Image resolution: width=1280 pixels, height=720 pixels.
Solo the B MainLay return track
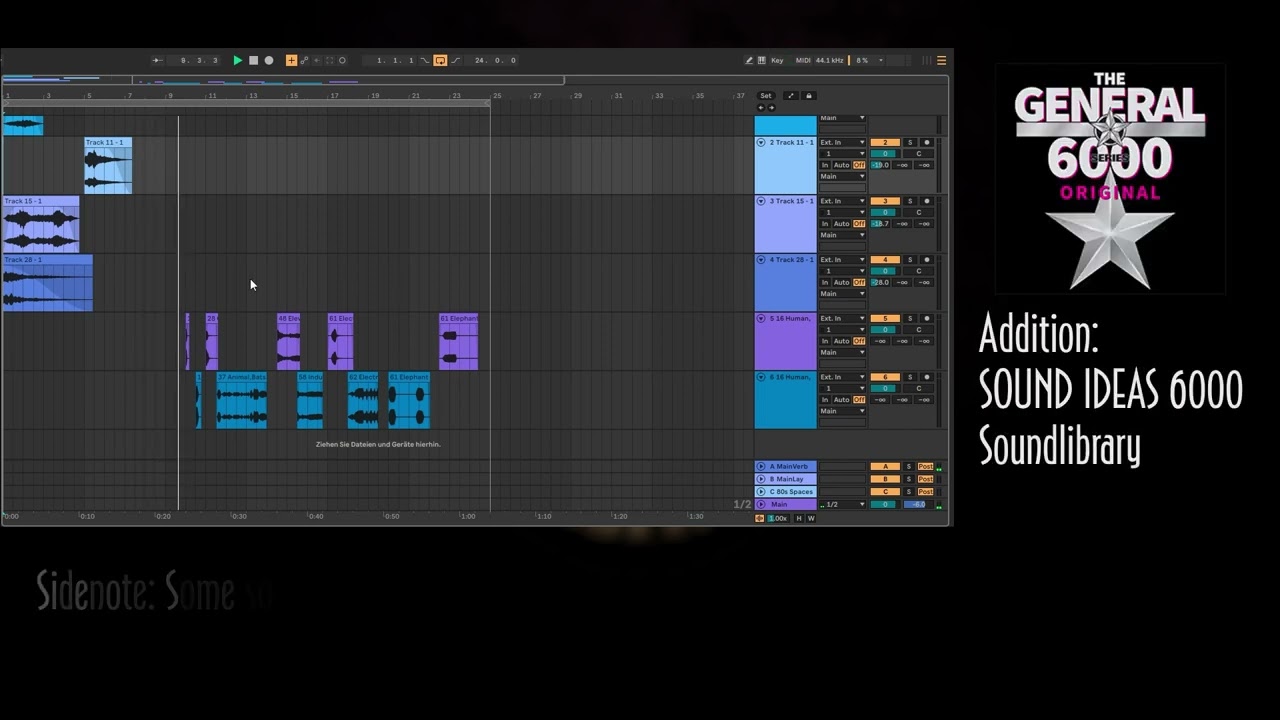click(909, 479)
